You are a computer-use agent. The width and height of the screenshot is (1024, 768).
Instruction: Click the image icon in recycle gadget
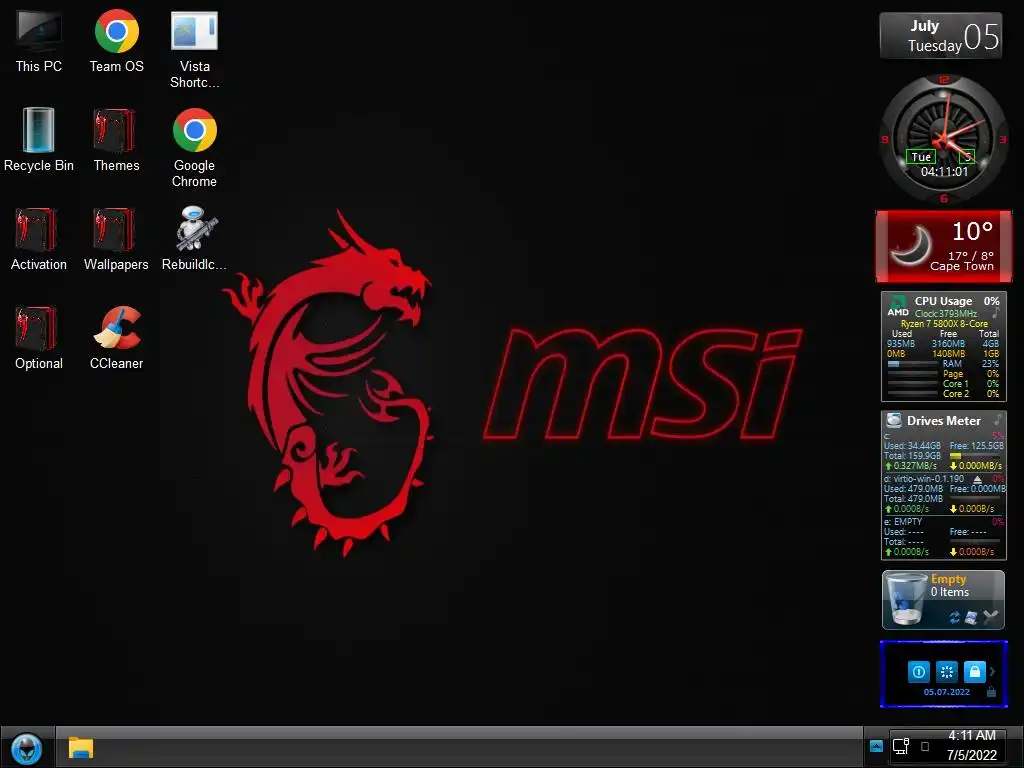click(971, 617)
